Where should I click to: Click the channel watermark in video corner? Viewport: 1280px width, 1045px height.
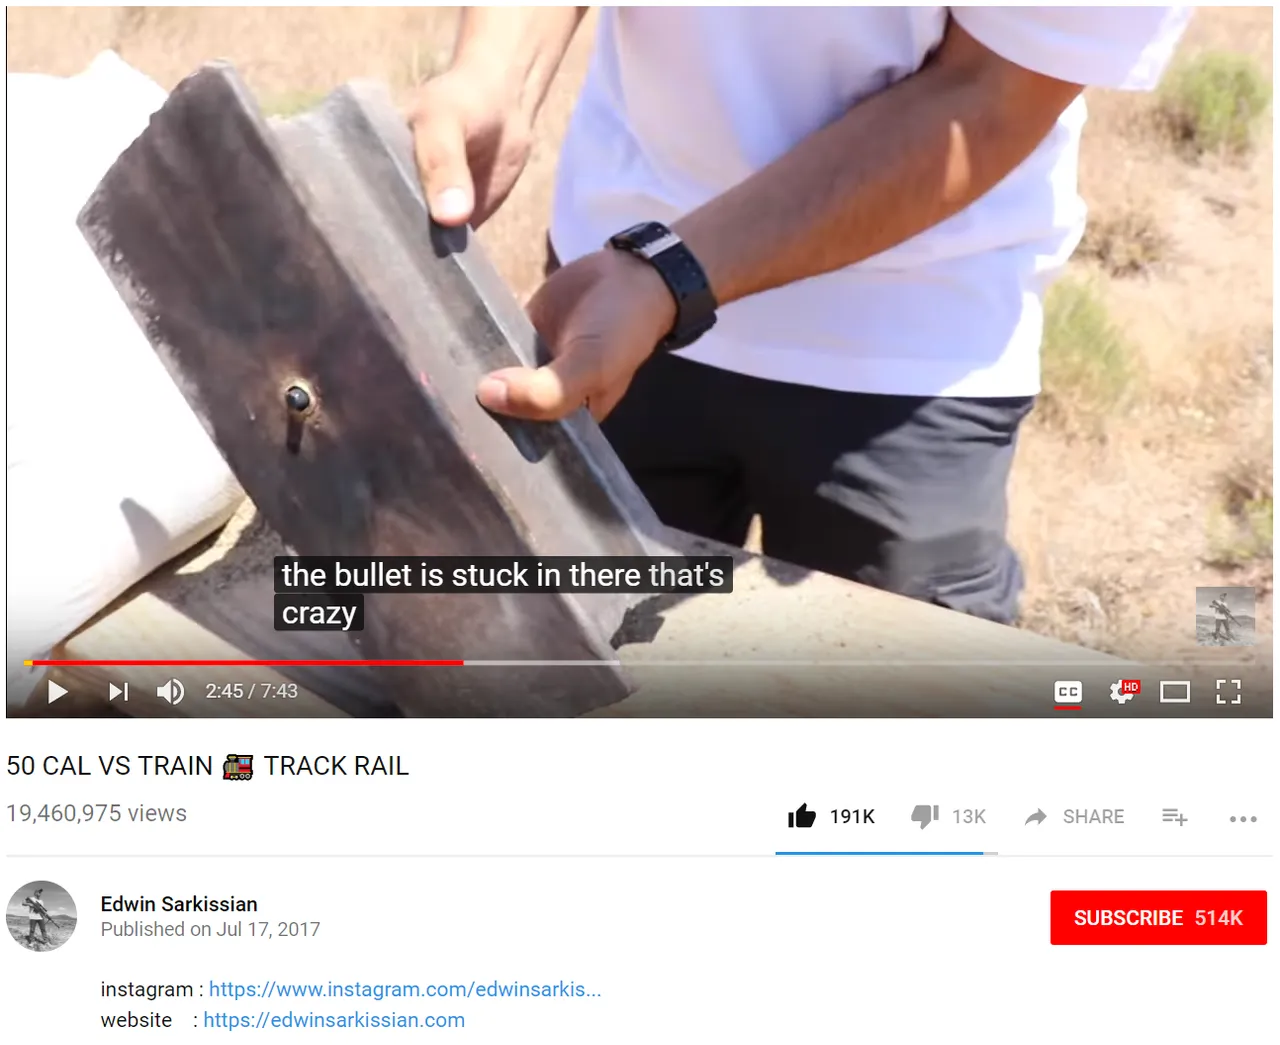[1225, 616]
